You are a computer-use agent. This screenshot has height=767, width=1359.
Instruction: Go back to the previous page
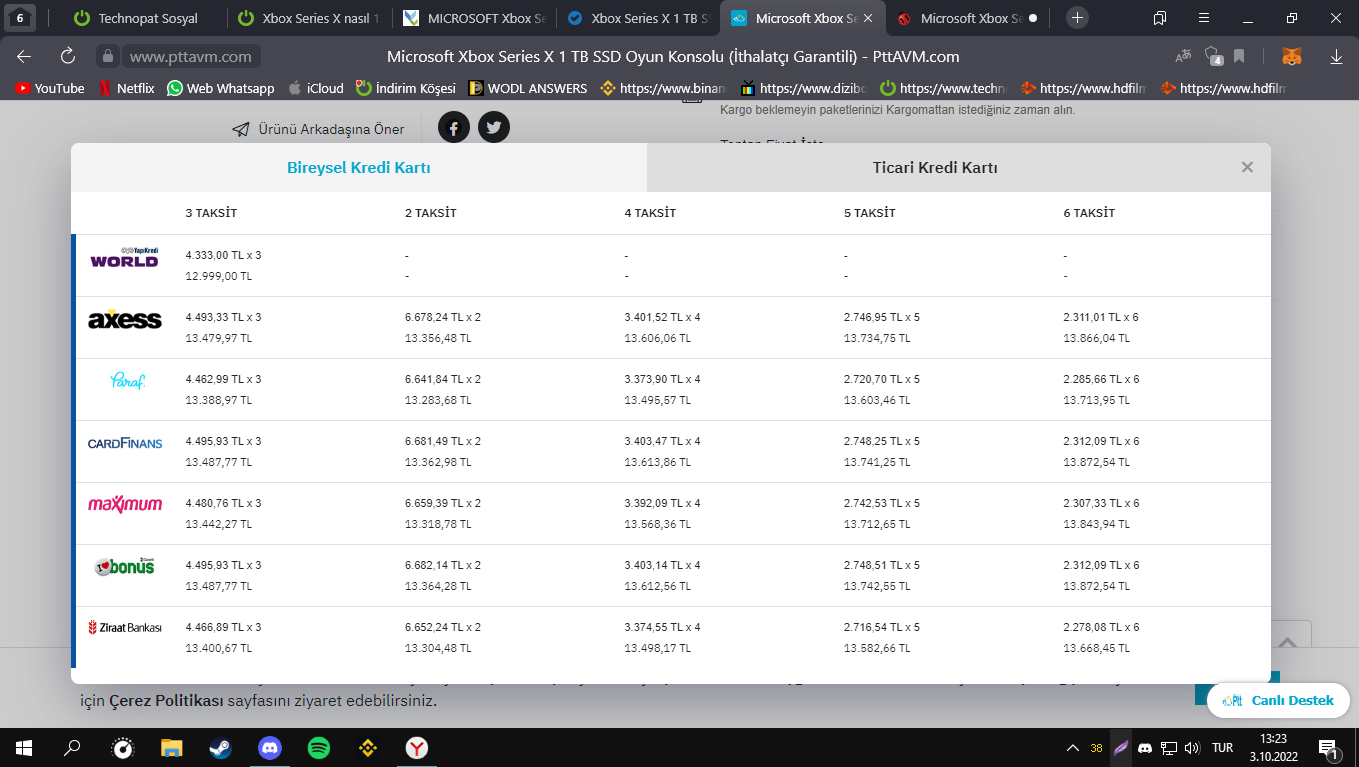24,57
